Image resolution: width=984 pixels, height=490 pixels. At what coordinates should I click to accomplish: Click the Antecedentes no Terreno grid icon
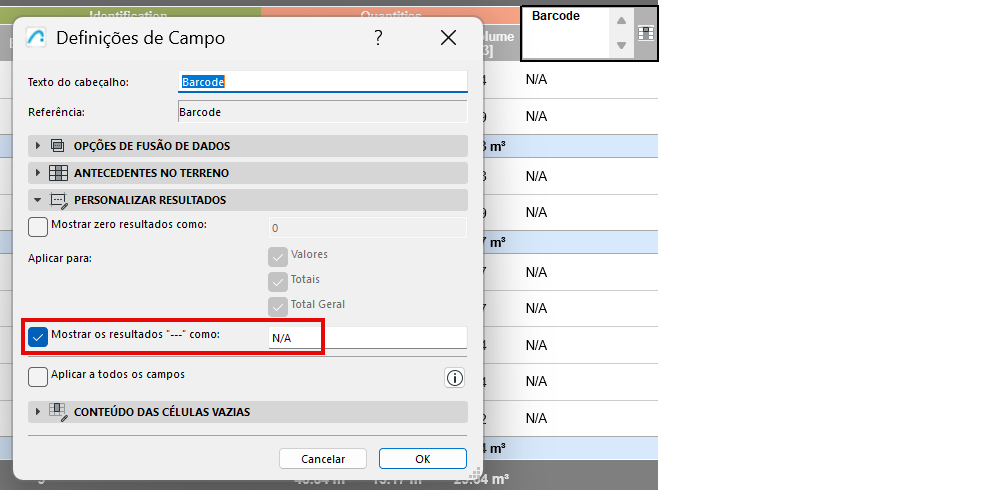58,173
